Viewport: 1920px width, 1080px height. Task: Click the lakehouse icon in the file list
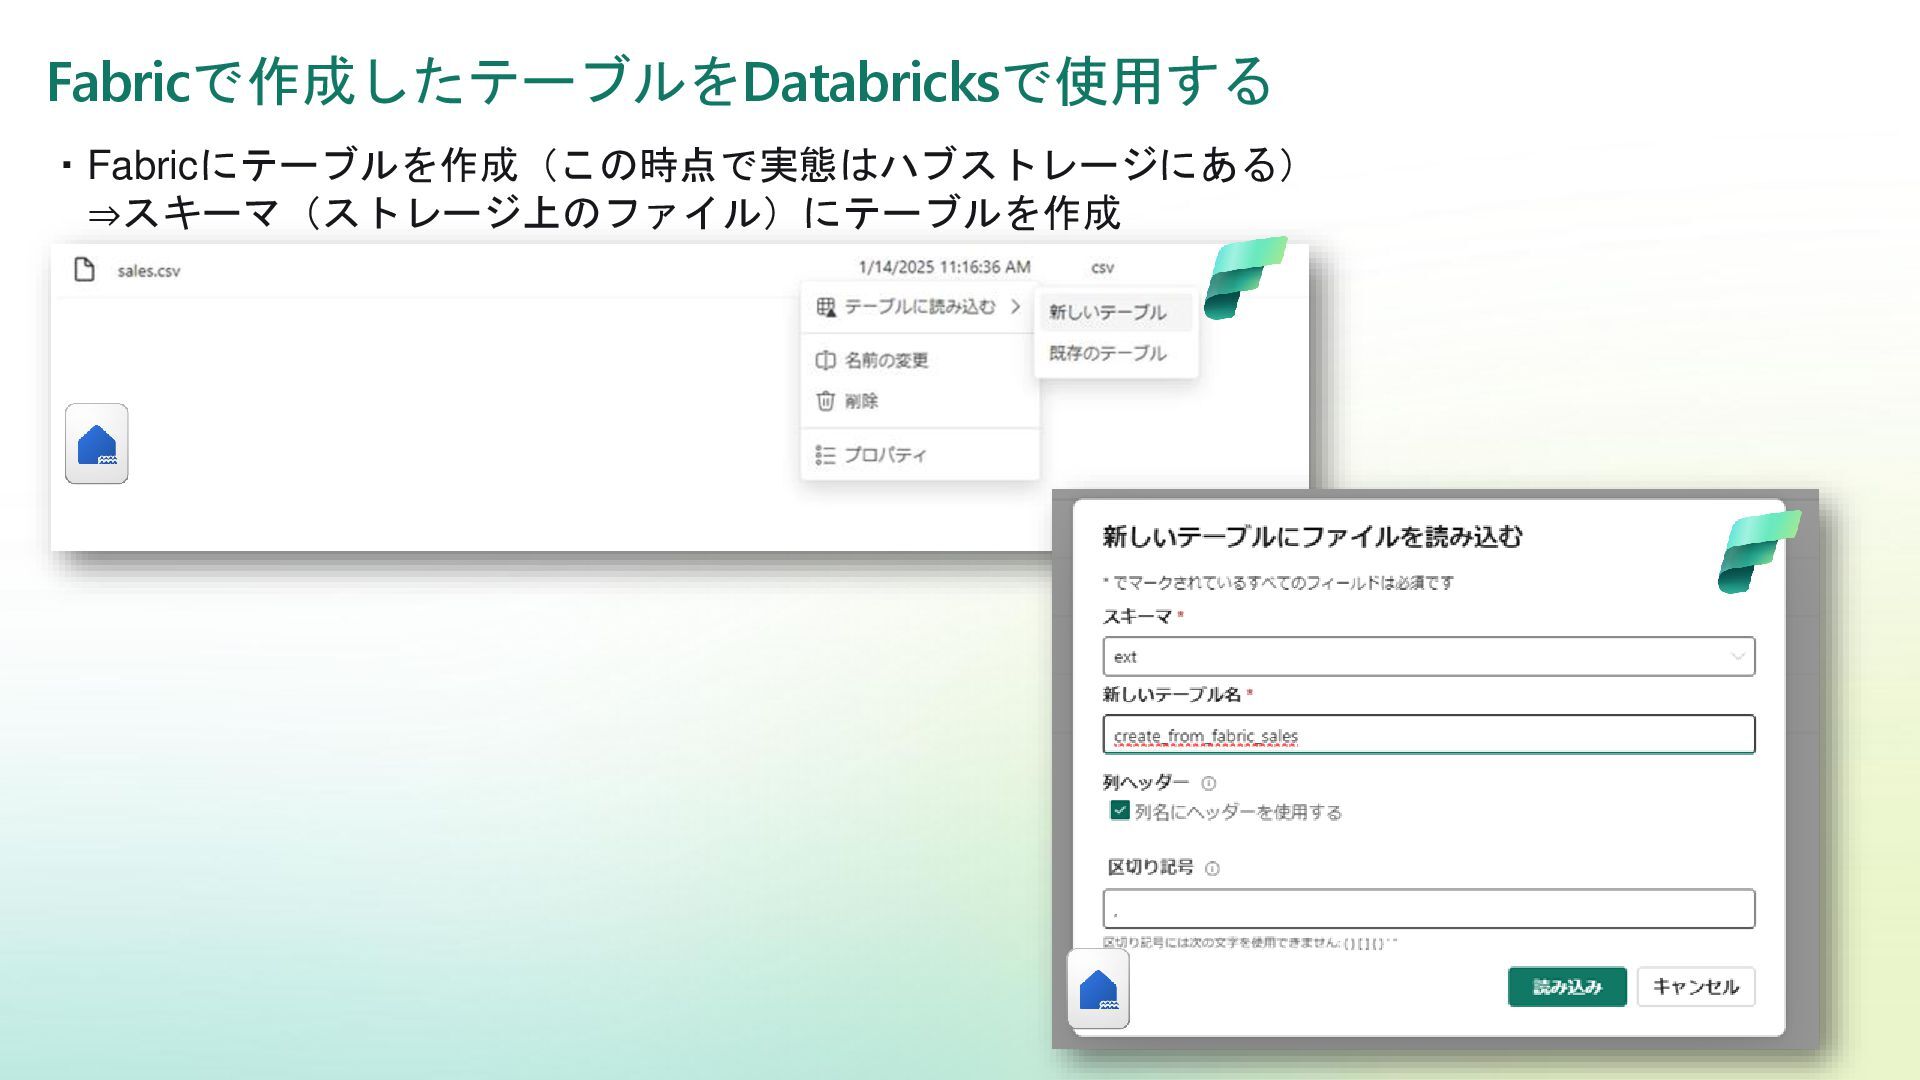point(97,444)
